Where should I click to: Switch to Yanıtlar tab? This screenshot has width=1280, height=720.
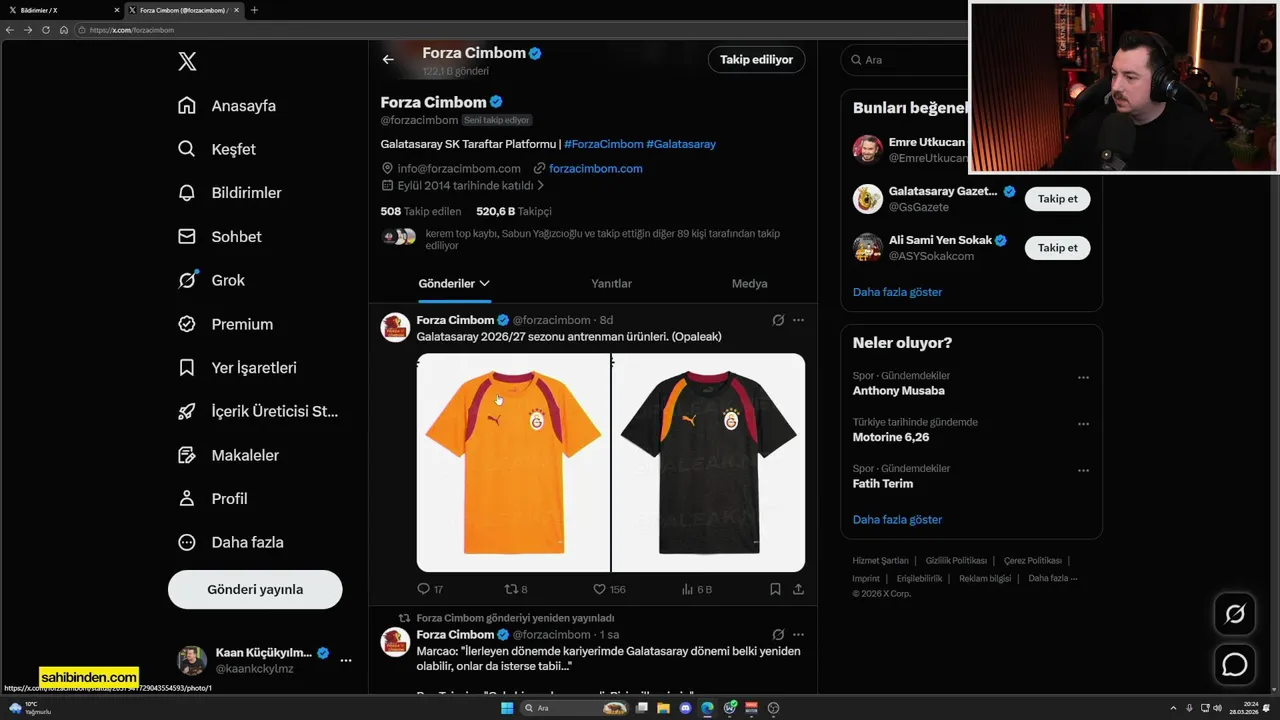tap(611, 284)
